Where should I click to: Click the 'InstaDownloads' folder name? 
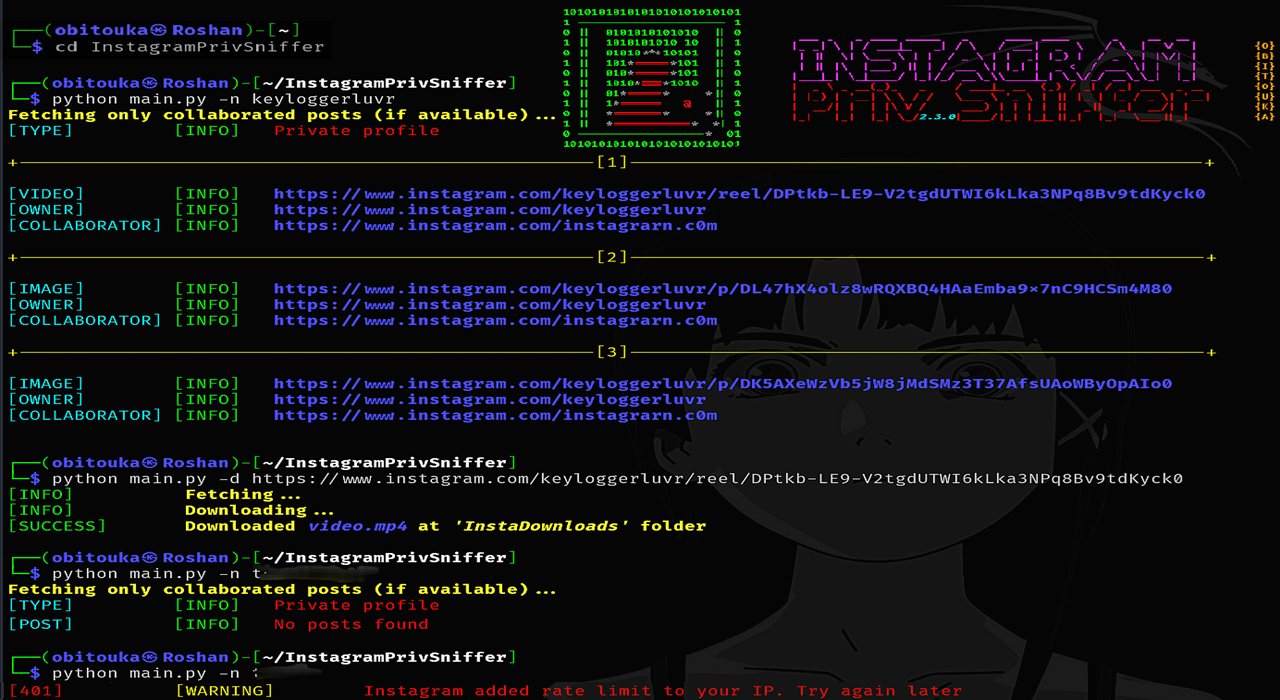click(x=541, y=526)
